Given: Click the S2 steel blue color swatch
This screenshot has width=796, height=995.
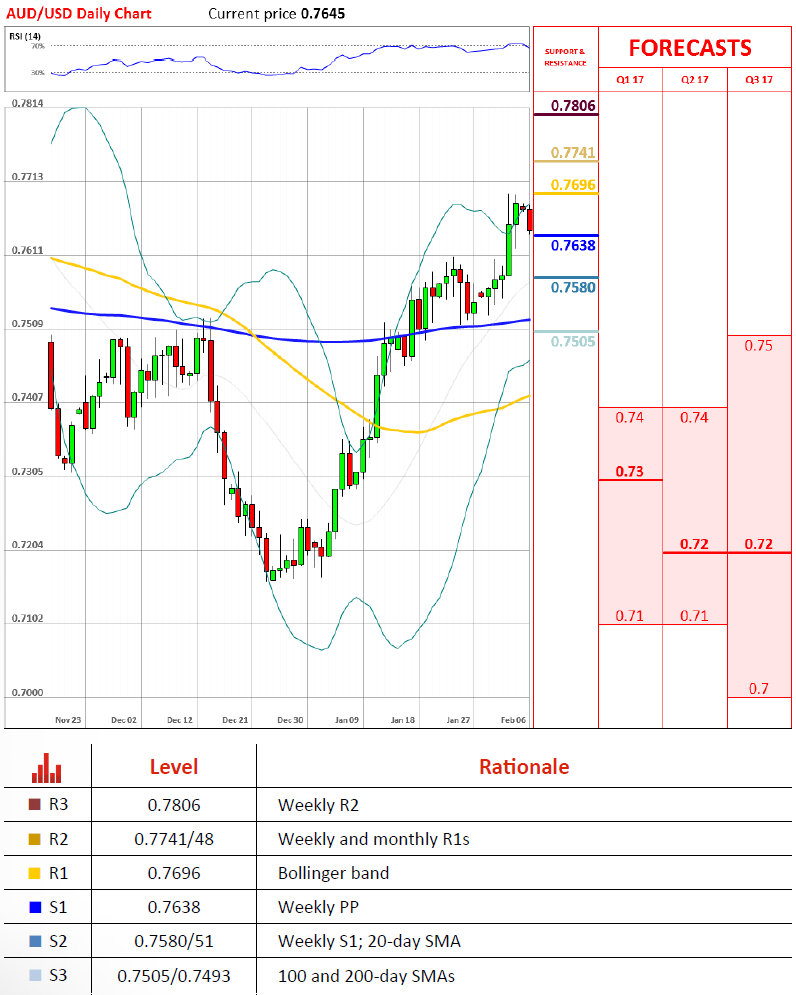Looking at the screenshot, I should click(x=35, y=941).
